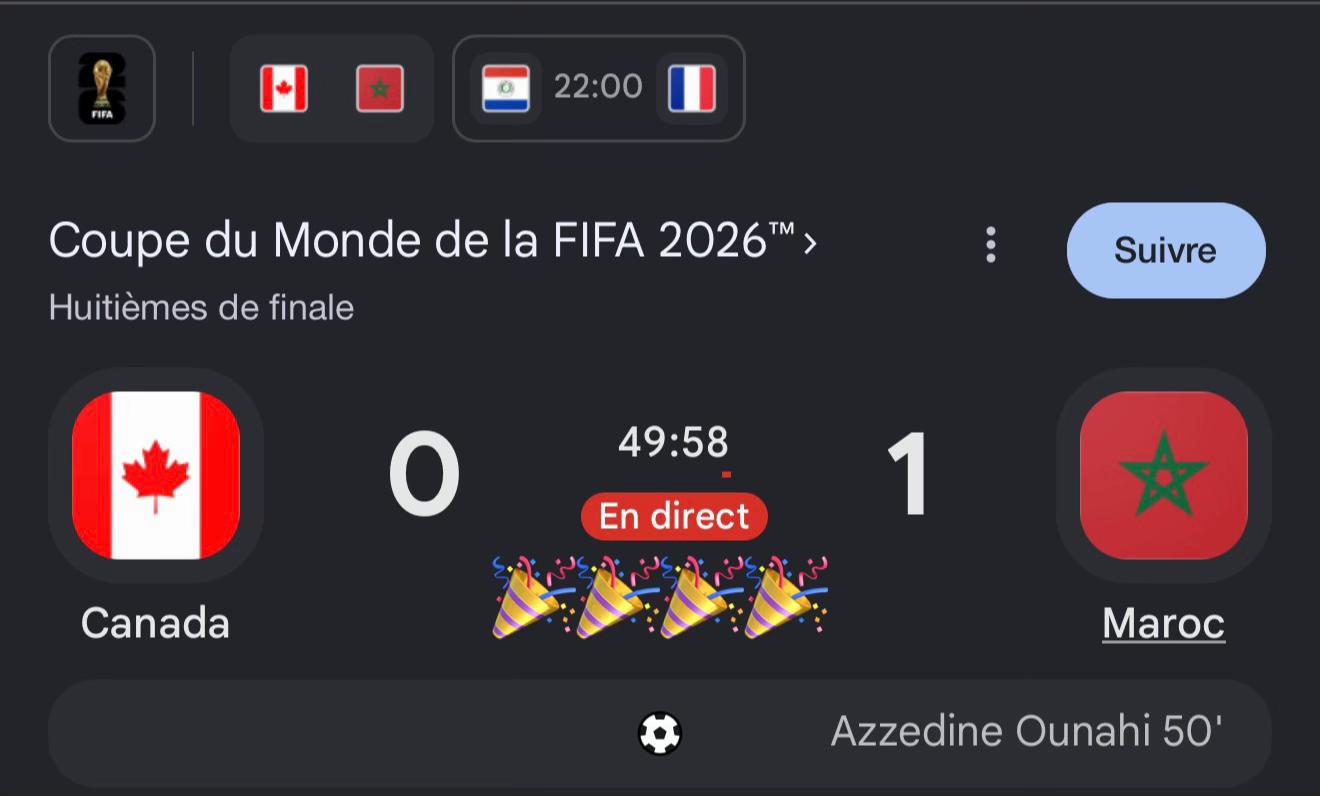1320x796 pixels.
Task: Click the Suivre button
Action: (1166, 250)
